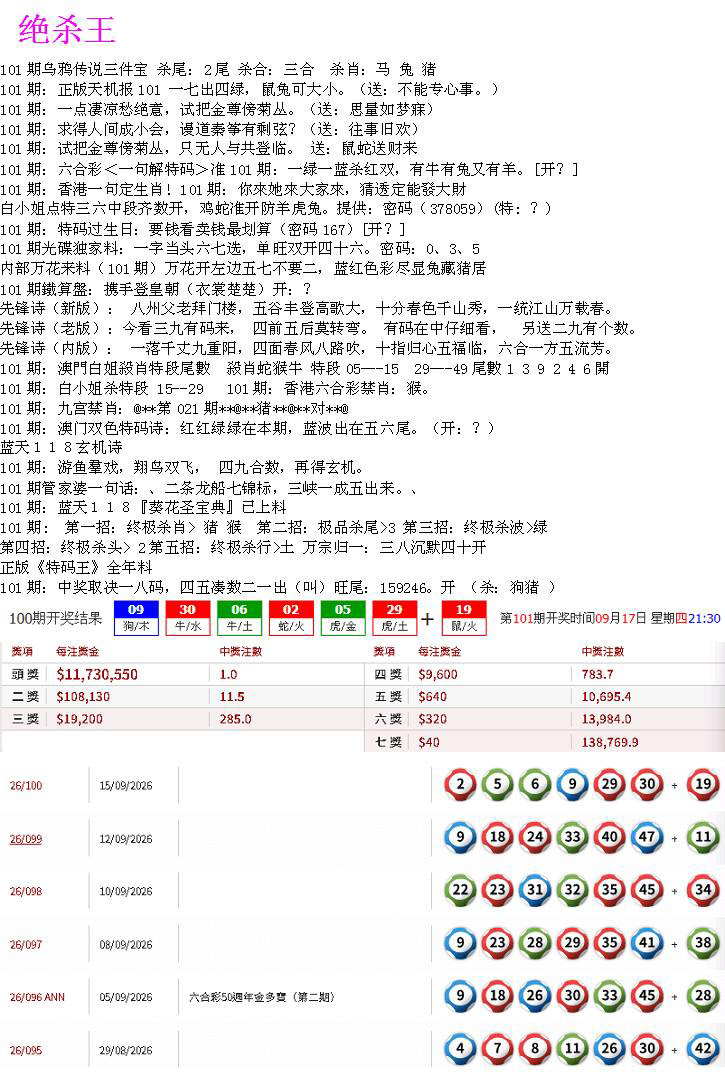Click the green 06 result box
The width and height of the screenshot is (725, 1076).
pos(239,618)
